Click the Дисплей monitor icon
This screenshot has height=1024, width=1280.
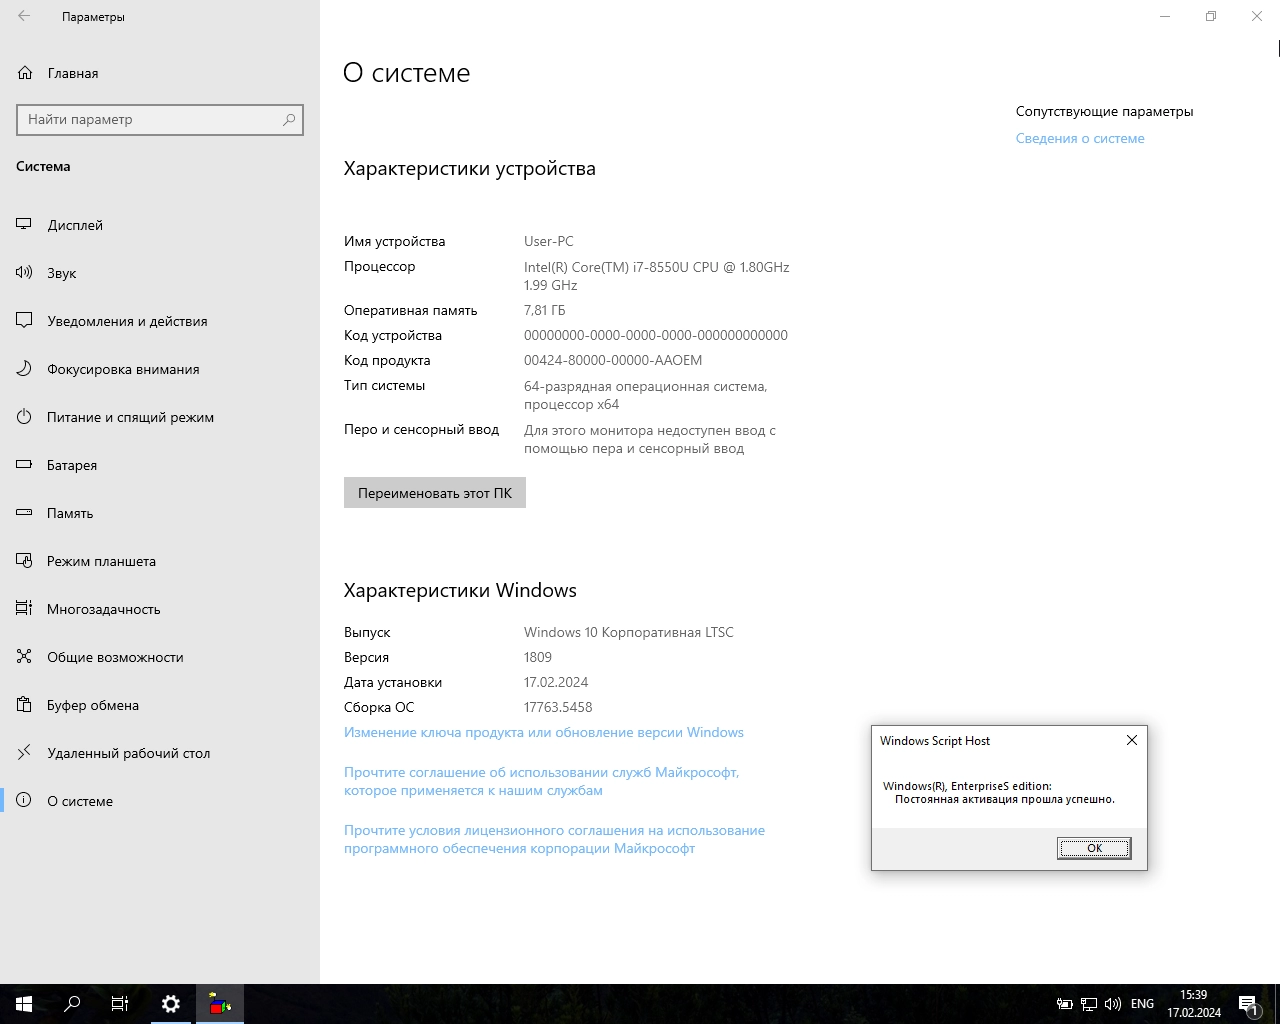pyautogui.click(x=24, y=225)
